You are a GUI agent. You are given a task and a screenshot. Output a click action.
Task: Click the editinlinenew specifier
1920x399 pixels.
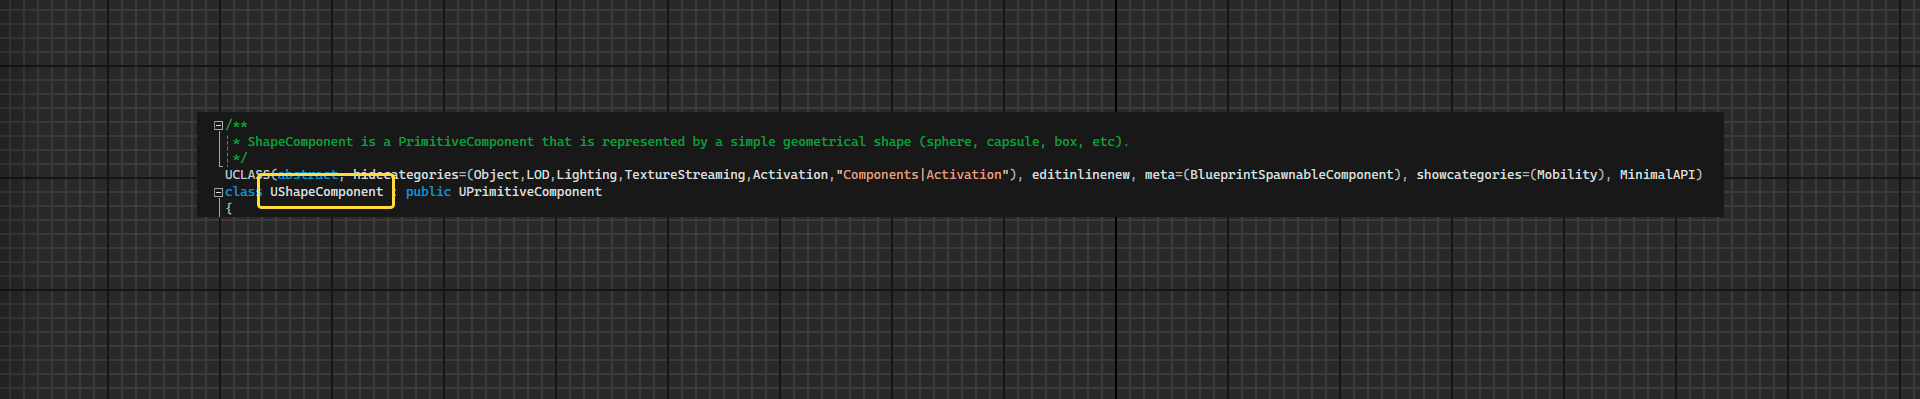[1081, 175]
